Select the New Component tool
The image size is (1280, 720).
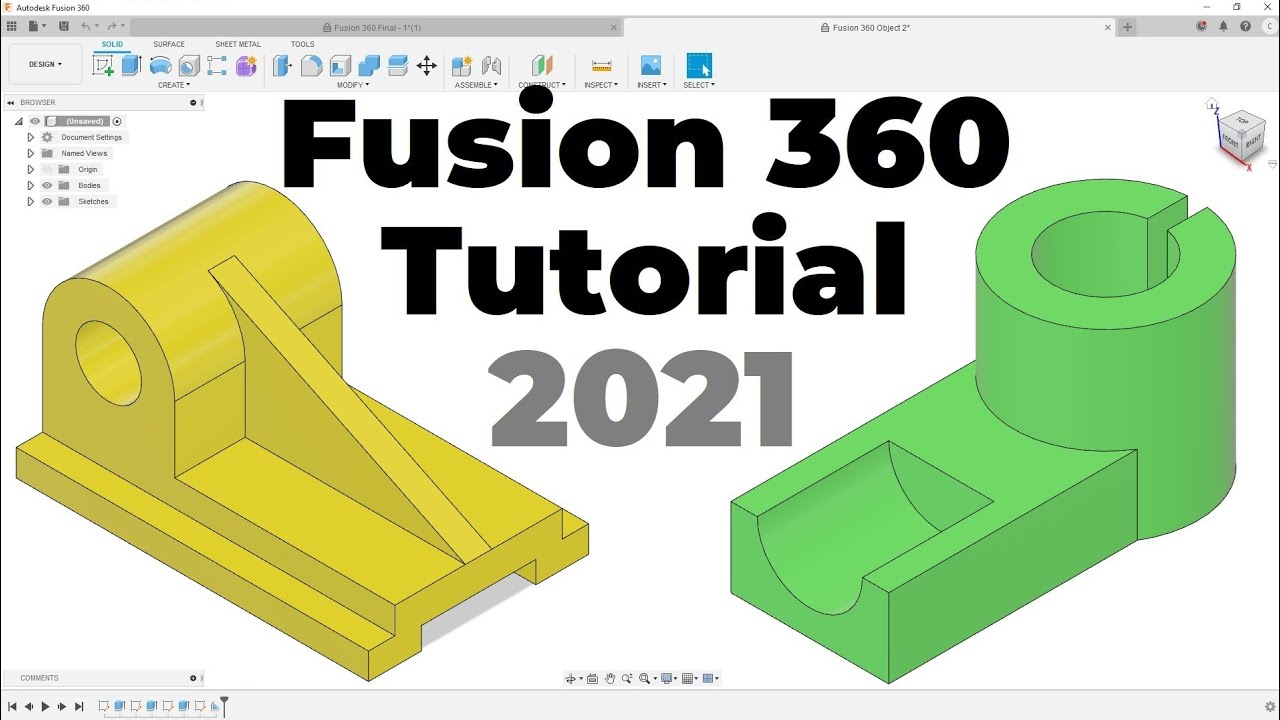[462, 66]
